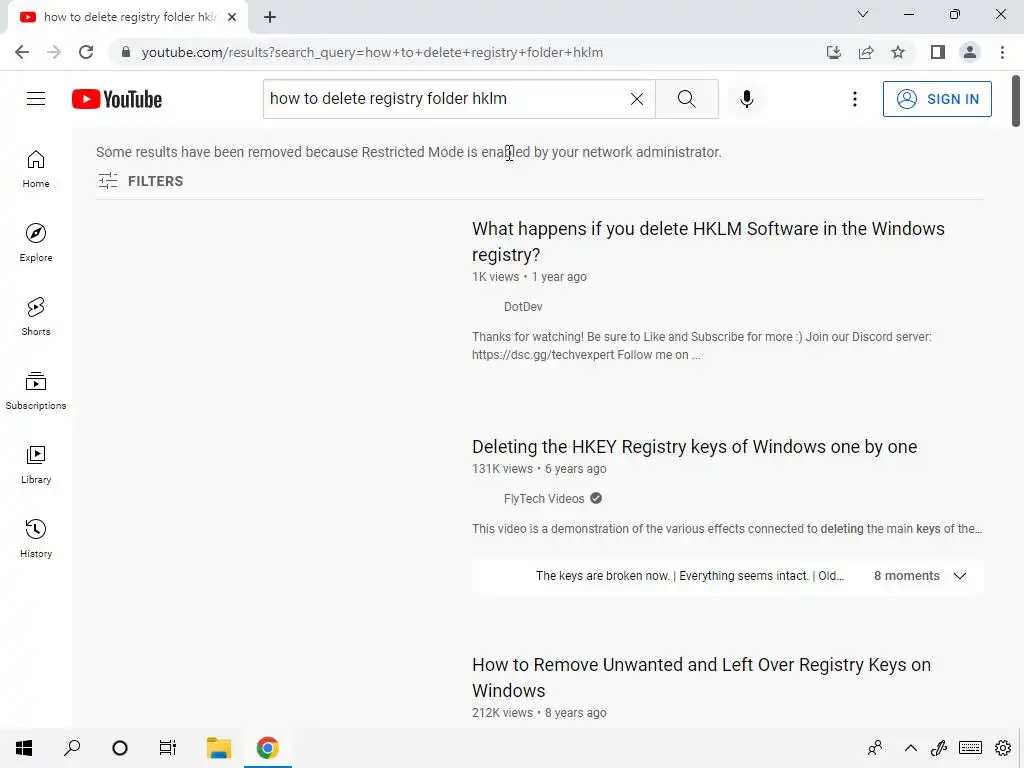Image resolution: width=1024 pixels, height=768 pixels.
Task: Show hidden system tray icons
Action: [910, 748]
